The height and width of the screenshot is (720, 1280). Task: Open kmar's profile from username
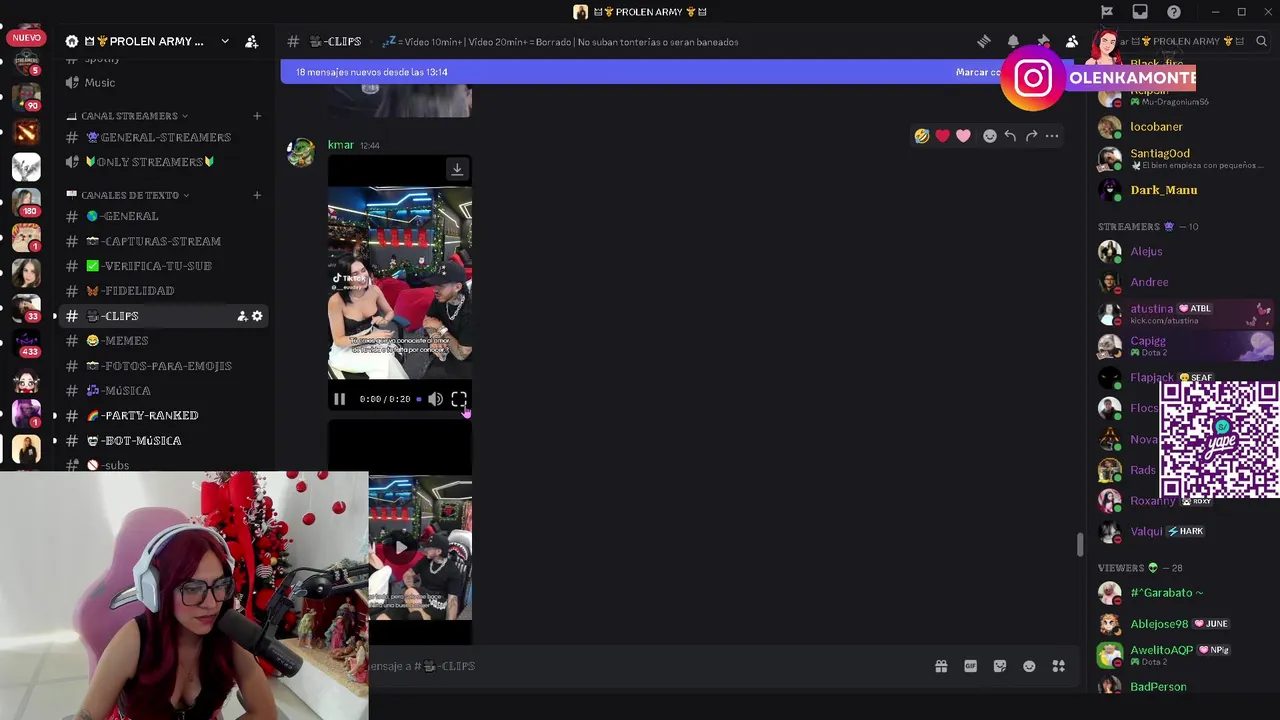[341, 145]
